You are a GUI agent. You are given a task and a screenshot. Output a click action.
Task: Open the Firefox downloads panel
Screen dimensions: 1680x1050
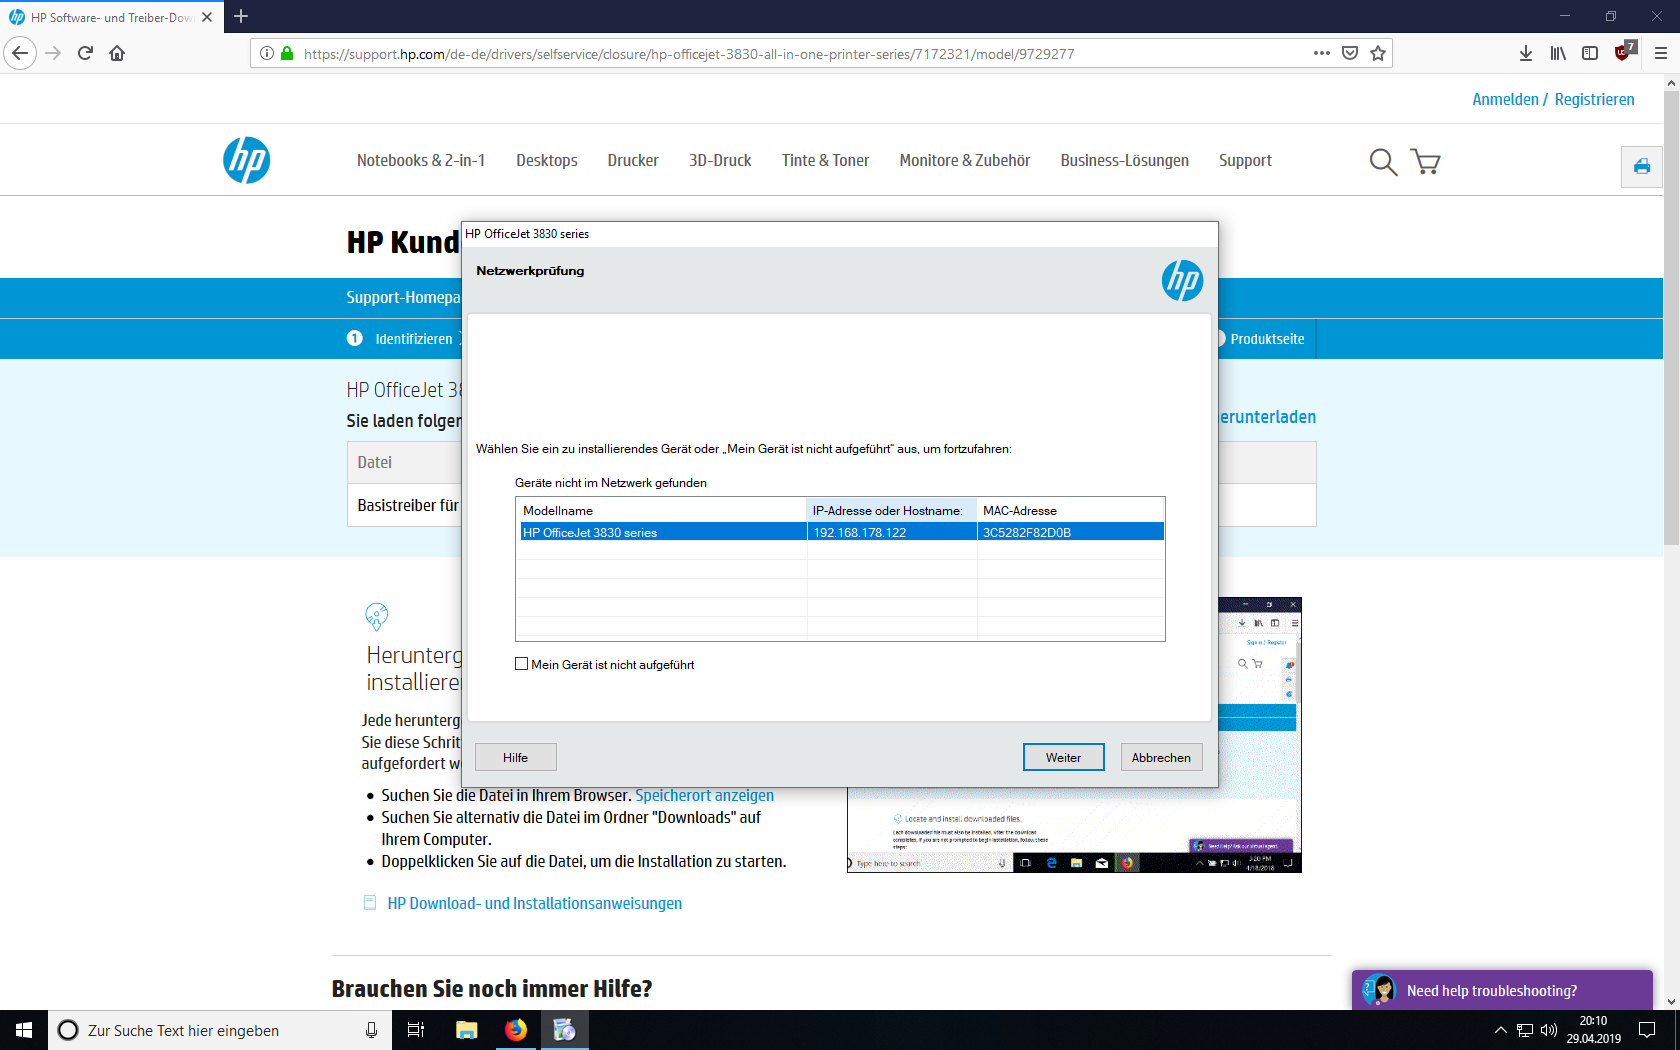(x=1526, y=53)
